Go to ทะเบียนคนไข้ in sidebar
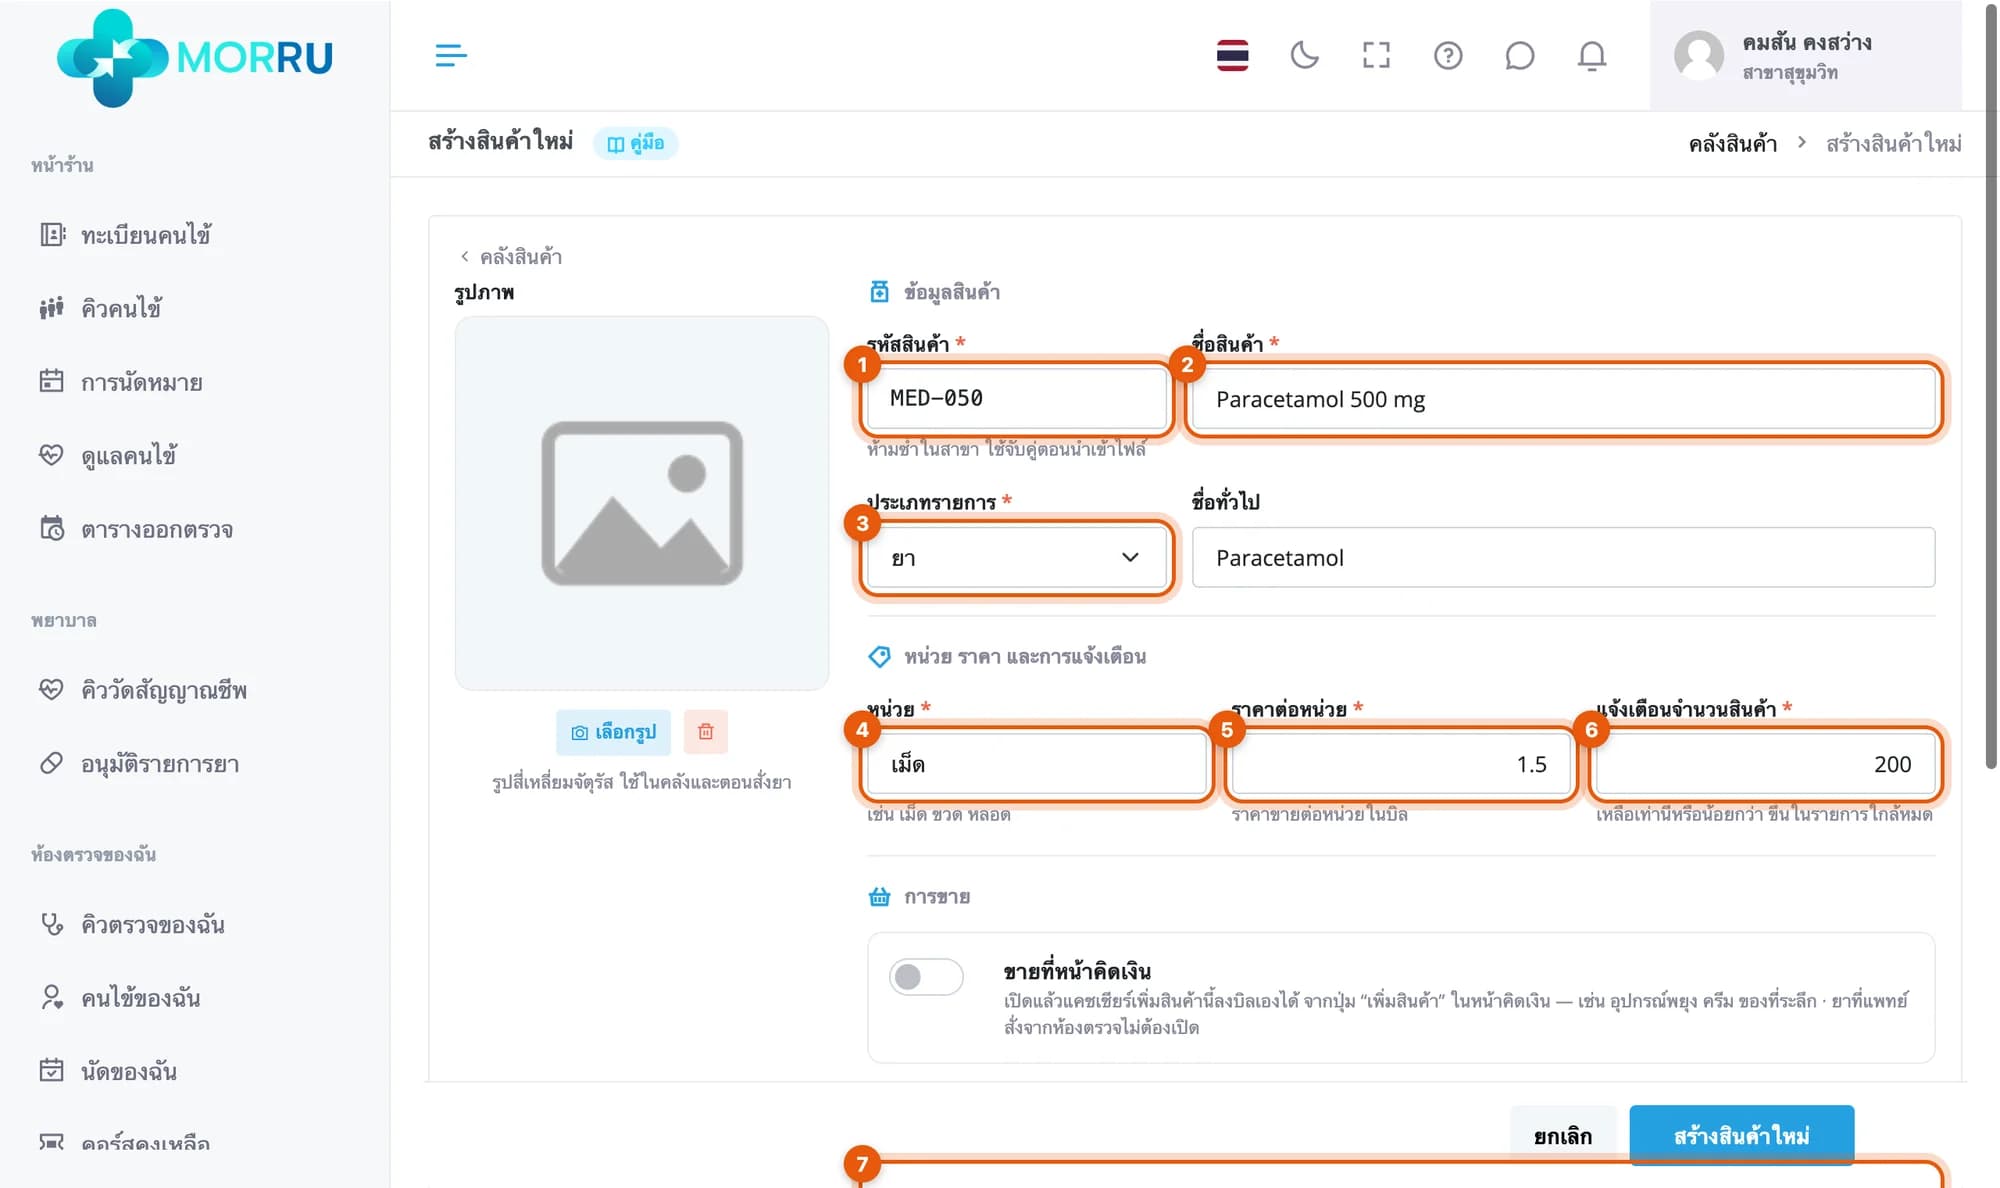The height and width of the screenshot is (1188, 2000). tap(146, 235)
